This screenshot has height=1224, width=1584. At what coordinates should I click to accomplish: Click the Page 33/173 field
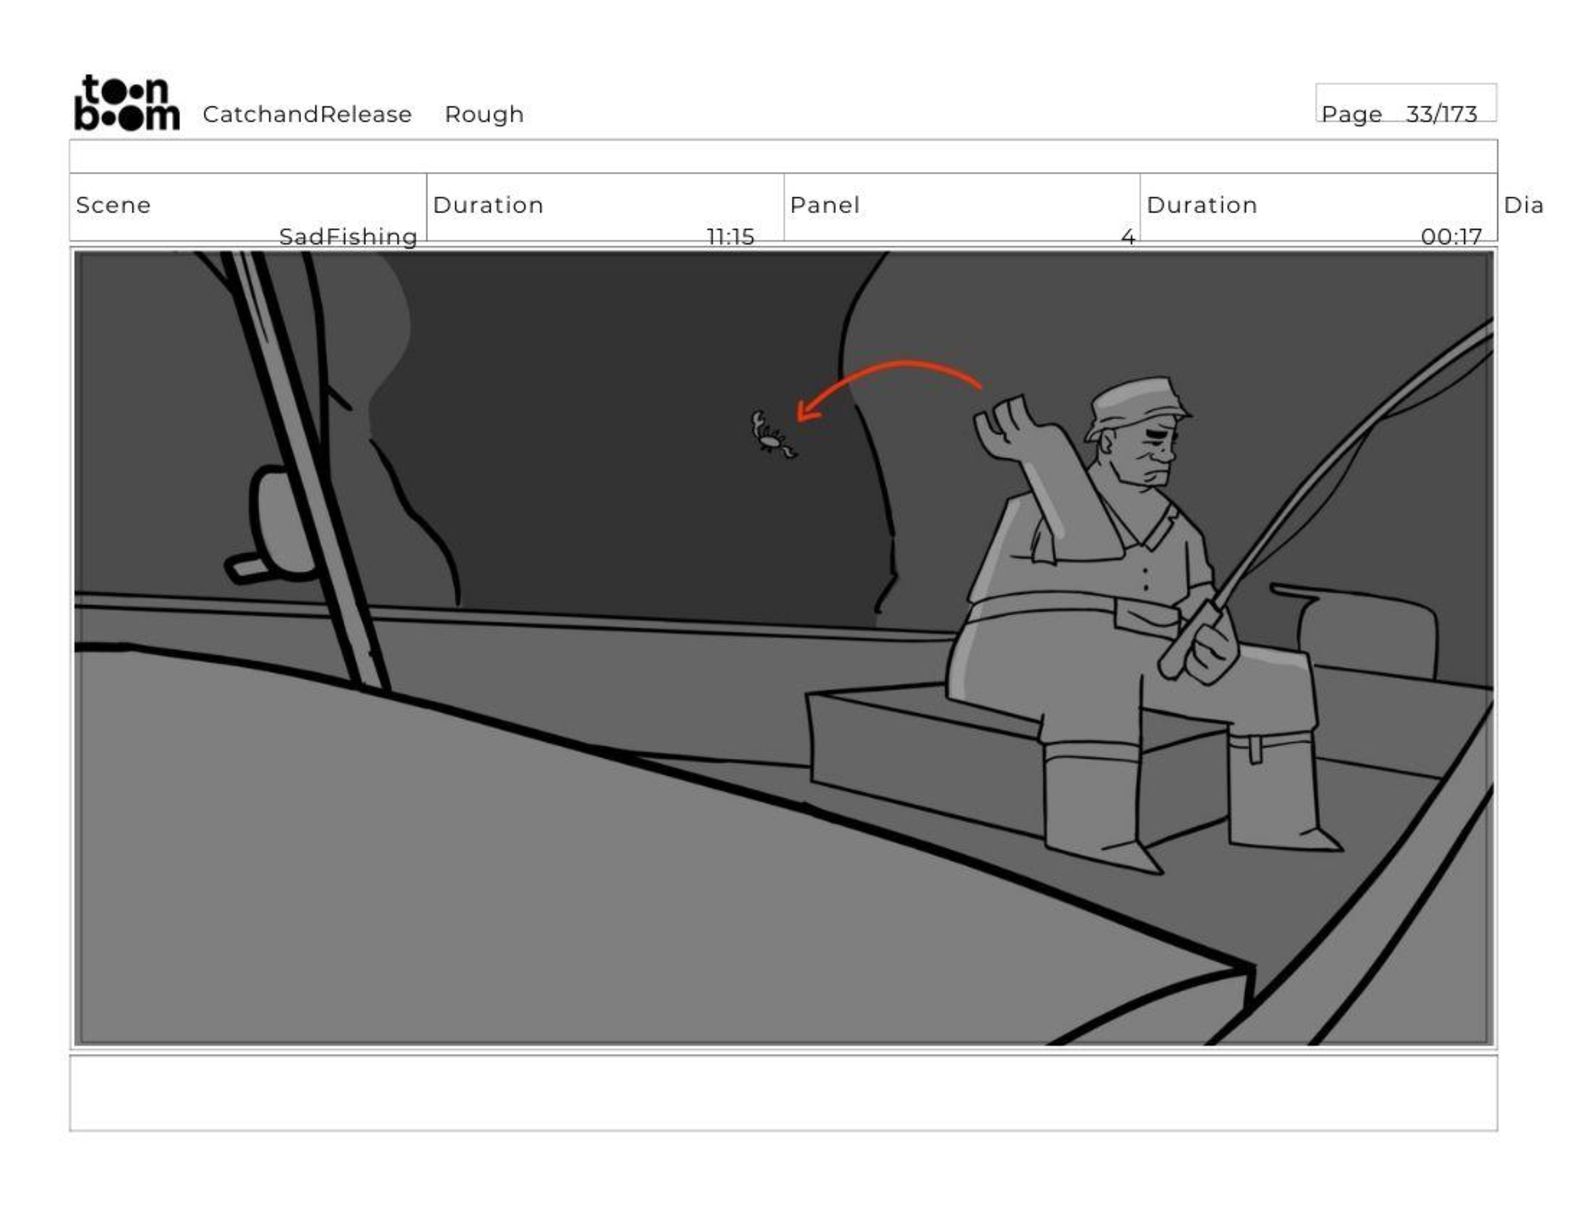click(1405, 103)
